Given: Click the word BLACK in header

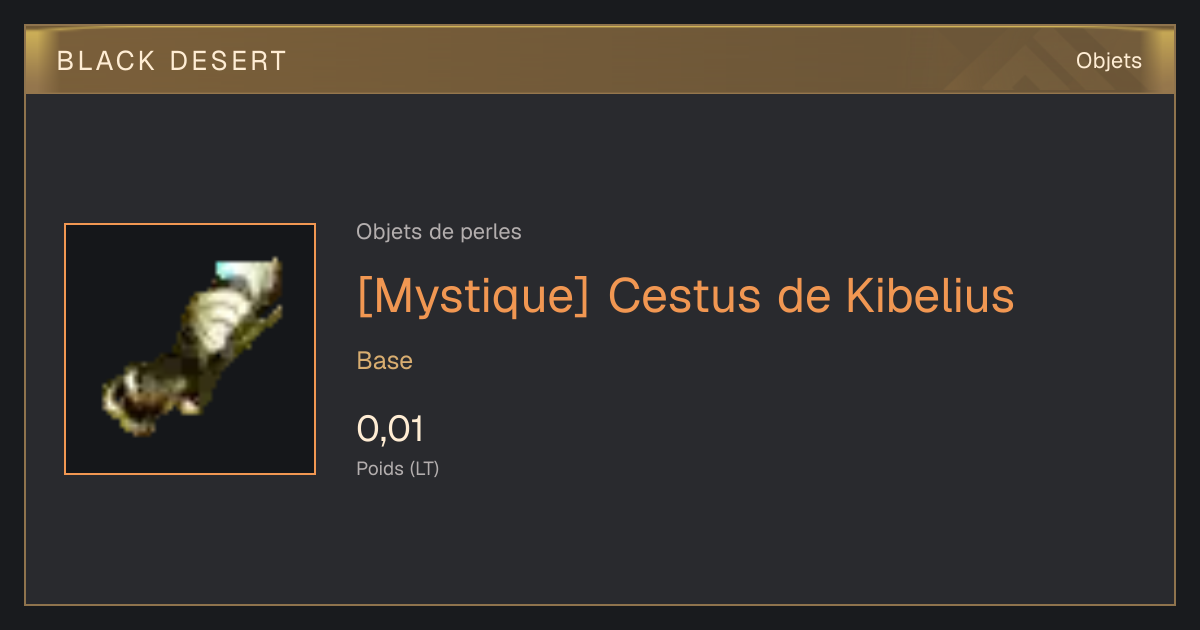Looking at the screenshot, I should (106, 61).
